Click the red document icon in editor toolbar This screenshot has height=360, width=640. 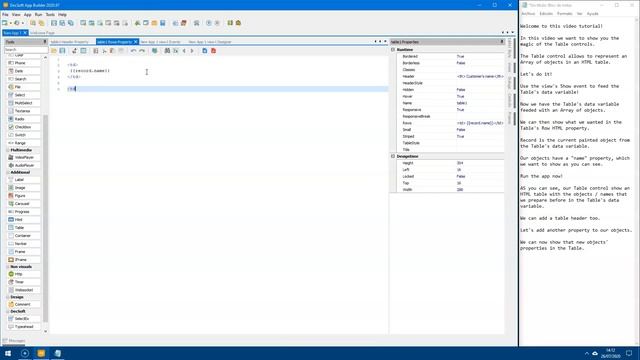[x=213, y=51]
